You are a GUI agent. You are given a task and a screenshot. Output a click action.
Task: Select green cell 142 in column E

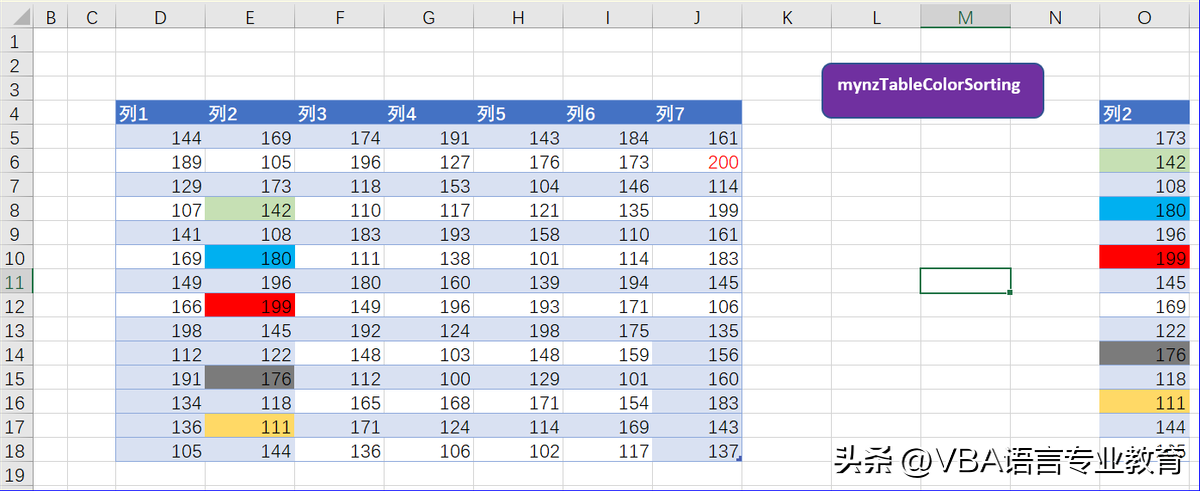pos(250,210)
